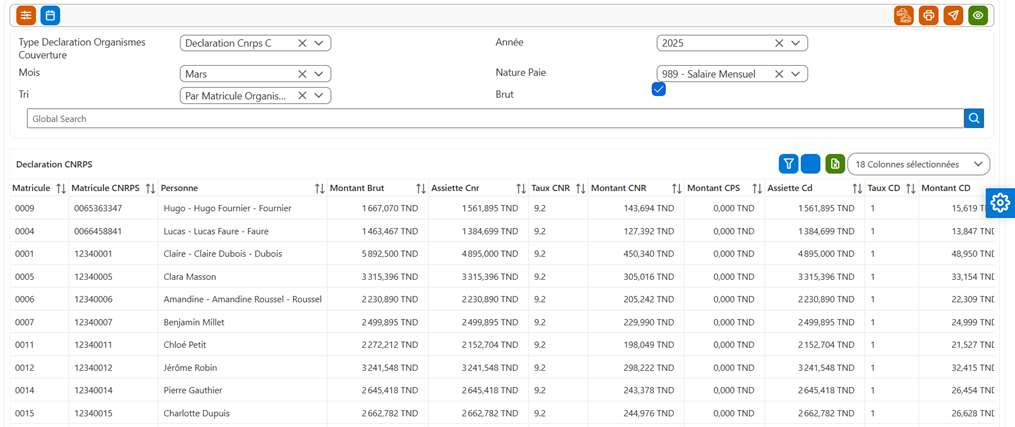Clear the Mois 'Mars' selection
Image resolution: width=1015 pixels, height=427 pixels.
tap(302, 74)
